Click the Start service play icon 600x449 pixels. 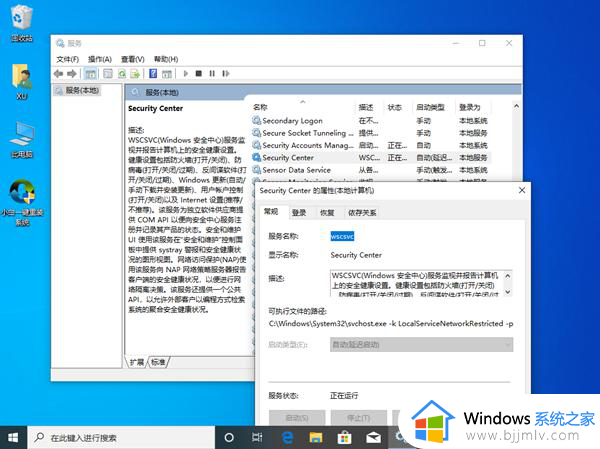[186, 73]
